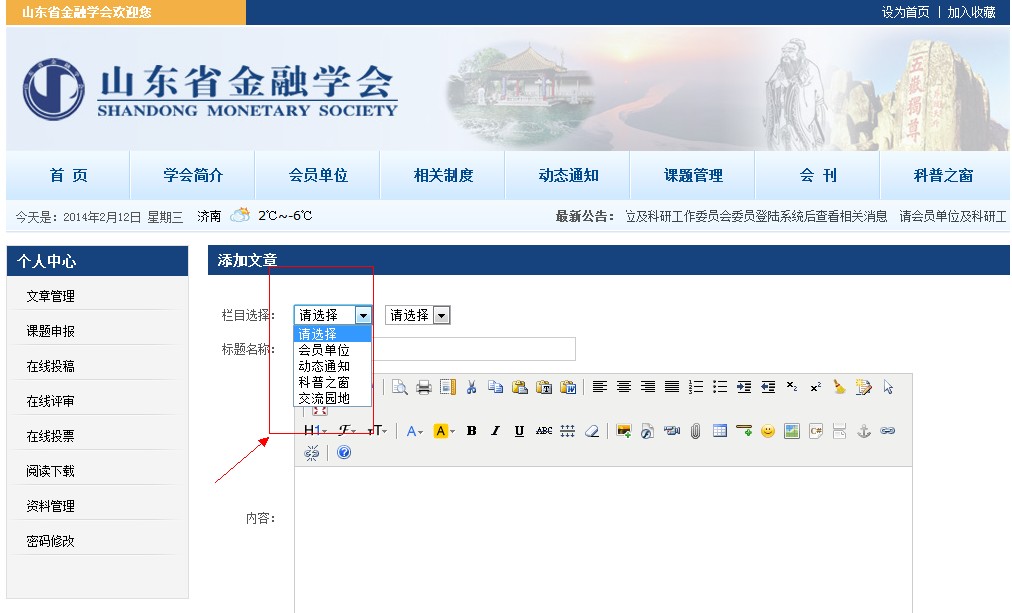The height and width of the screenshot is (613, 1012).
Task: Insert a table using the grid icon
Action: tap(720, 431)
